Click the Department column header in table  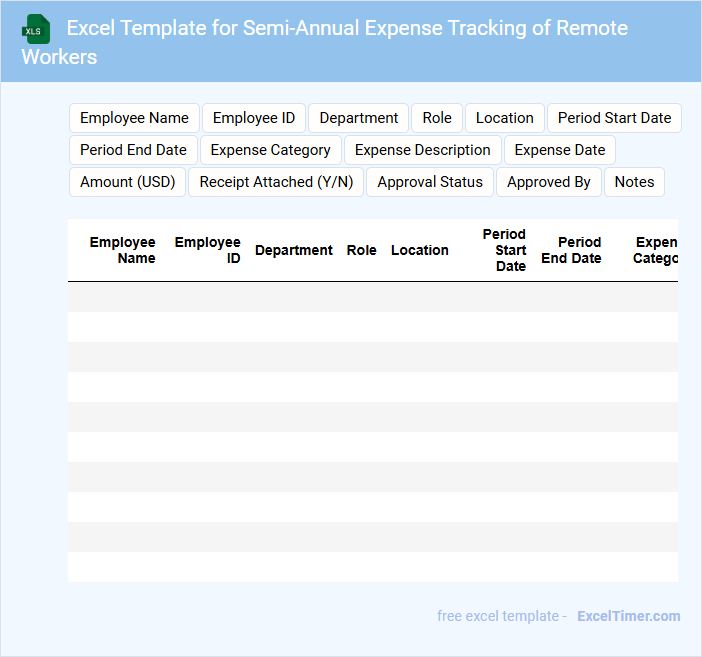293,250
